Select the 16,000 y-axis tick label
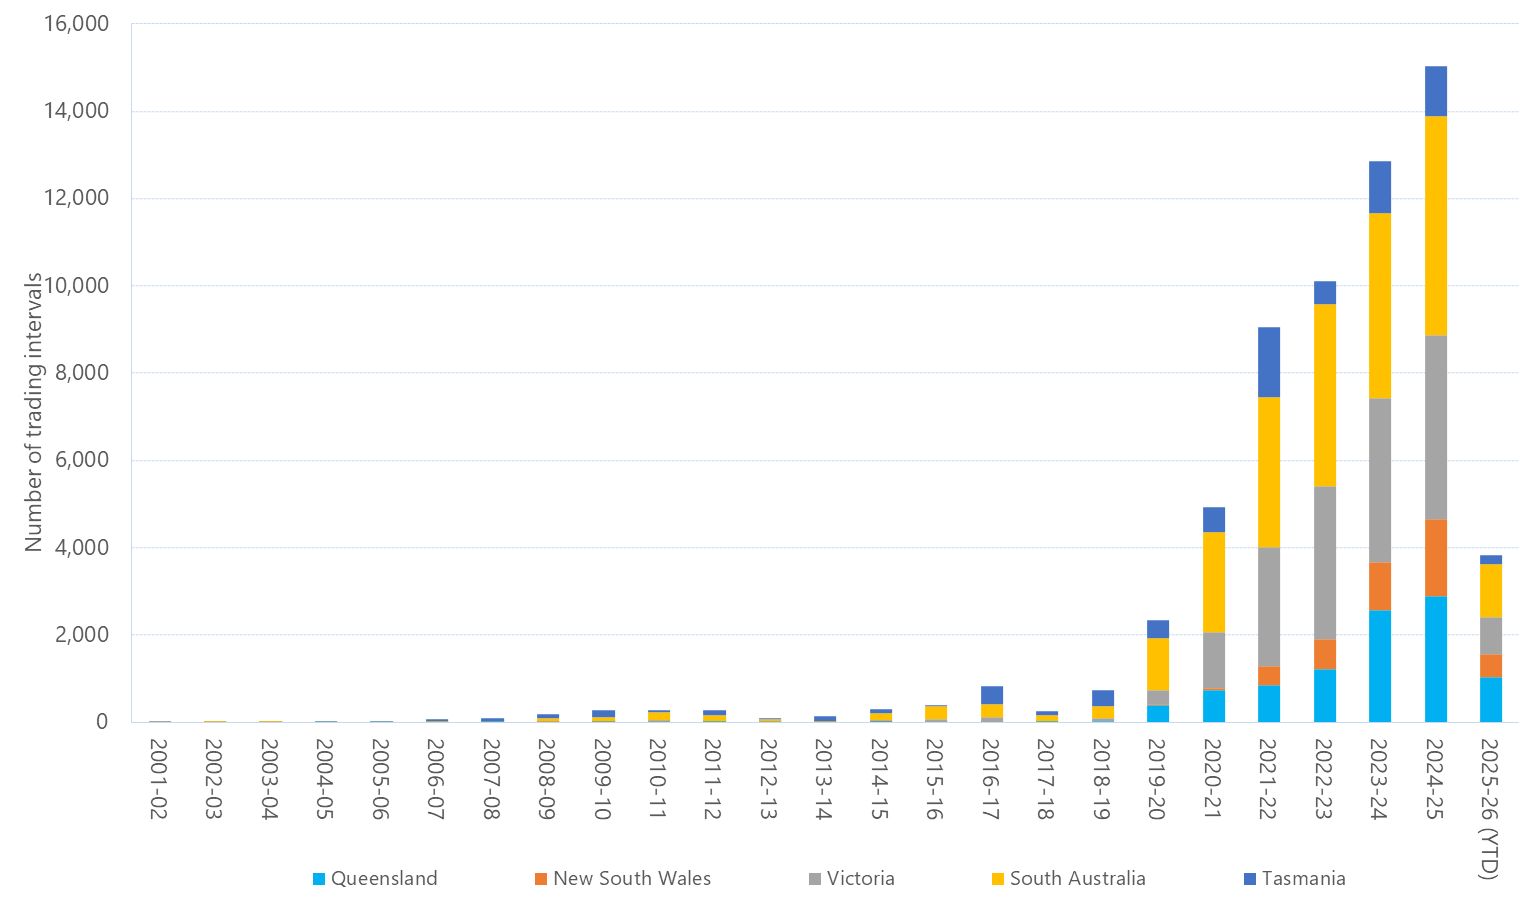 click(76, 24)
